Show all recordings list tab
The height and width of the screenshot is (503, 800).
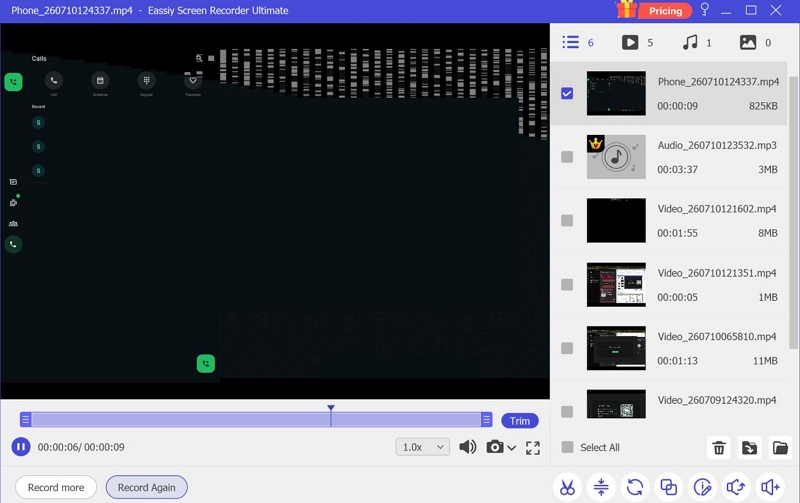click(570, 42)
